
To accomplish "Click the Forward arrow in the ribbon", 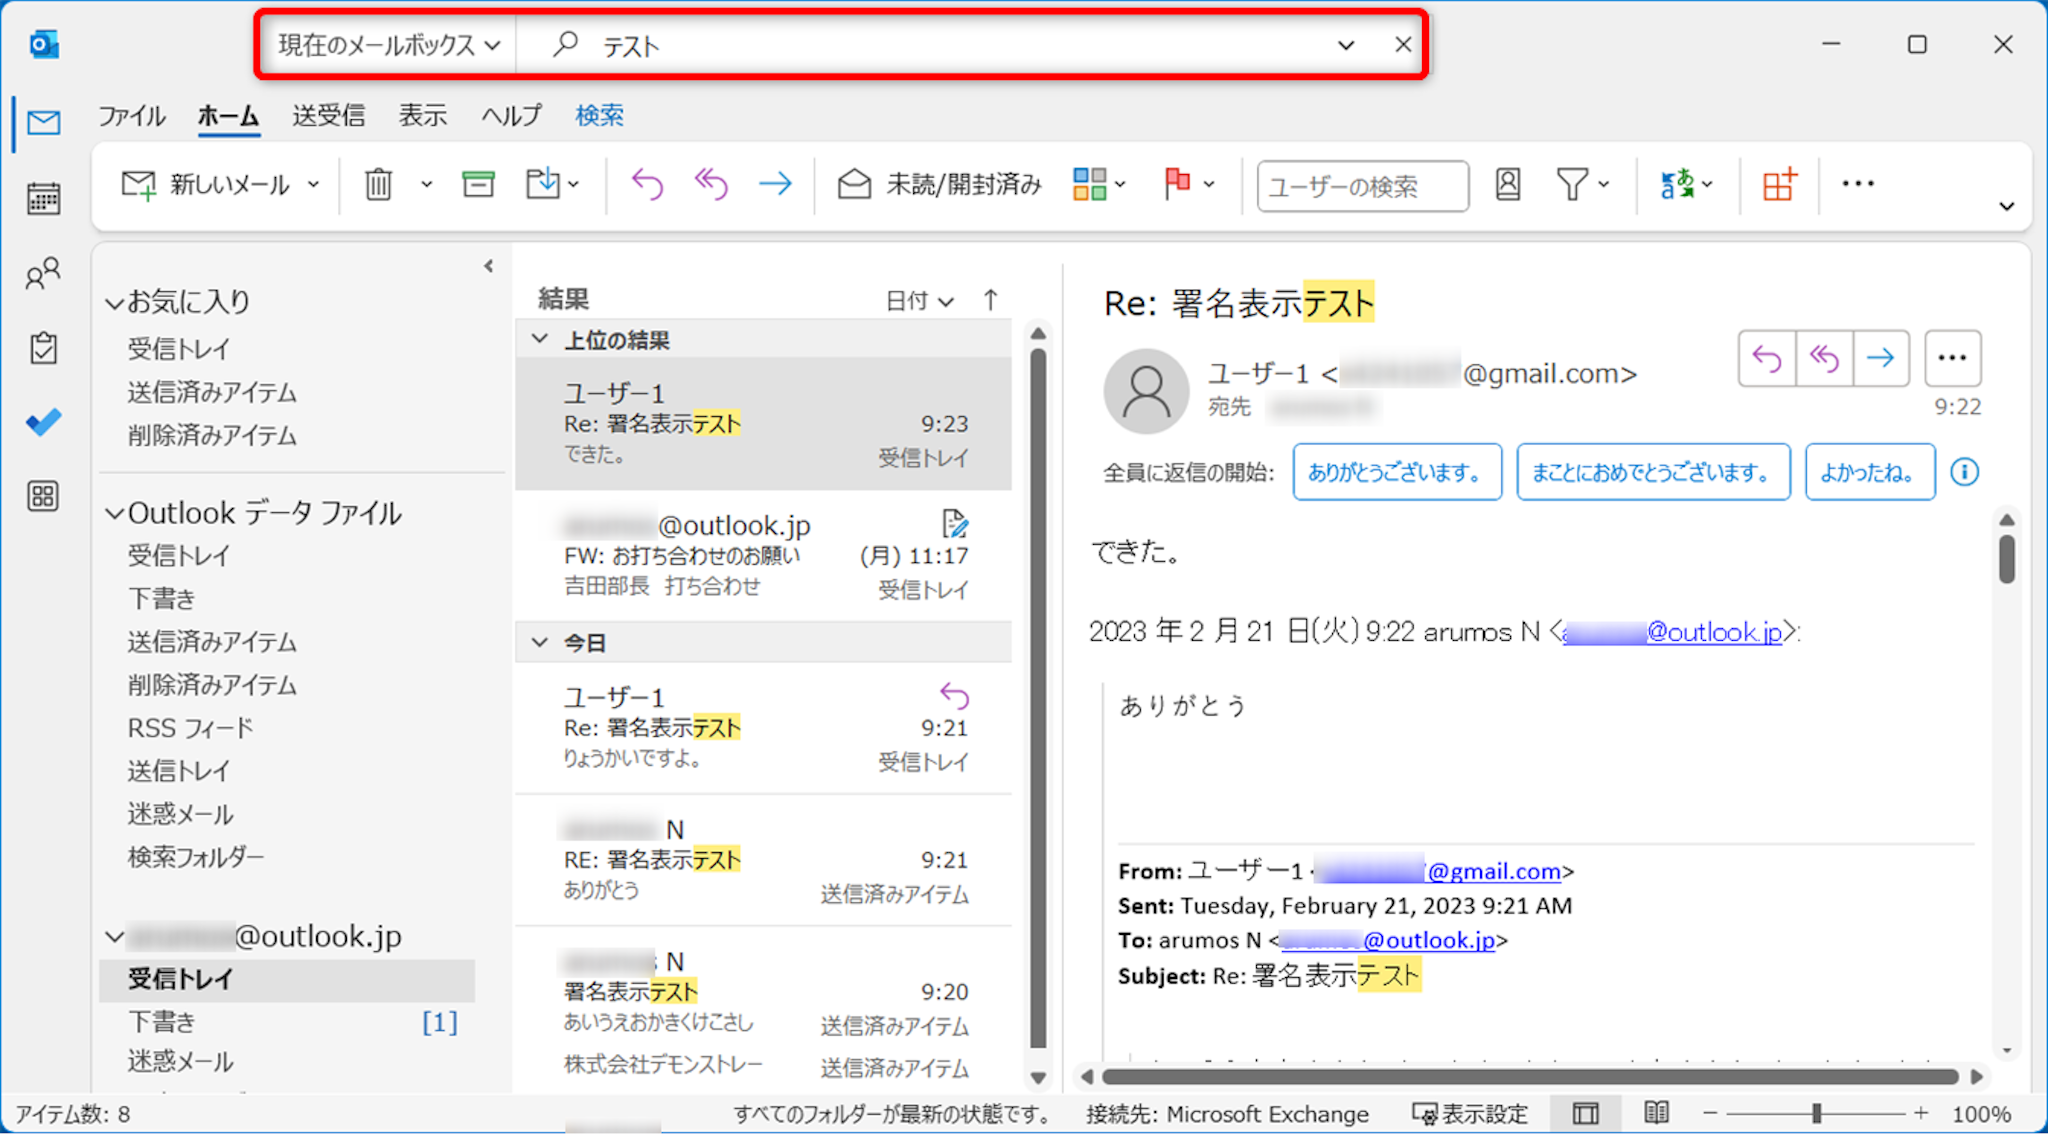I will click(775, 185).
